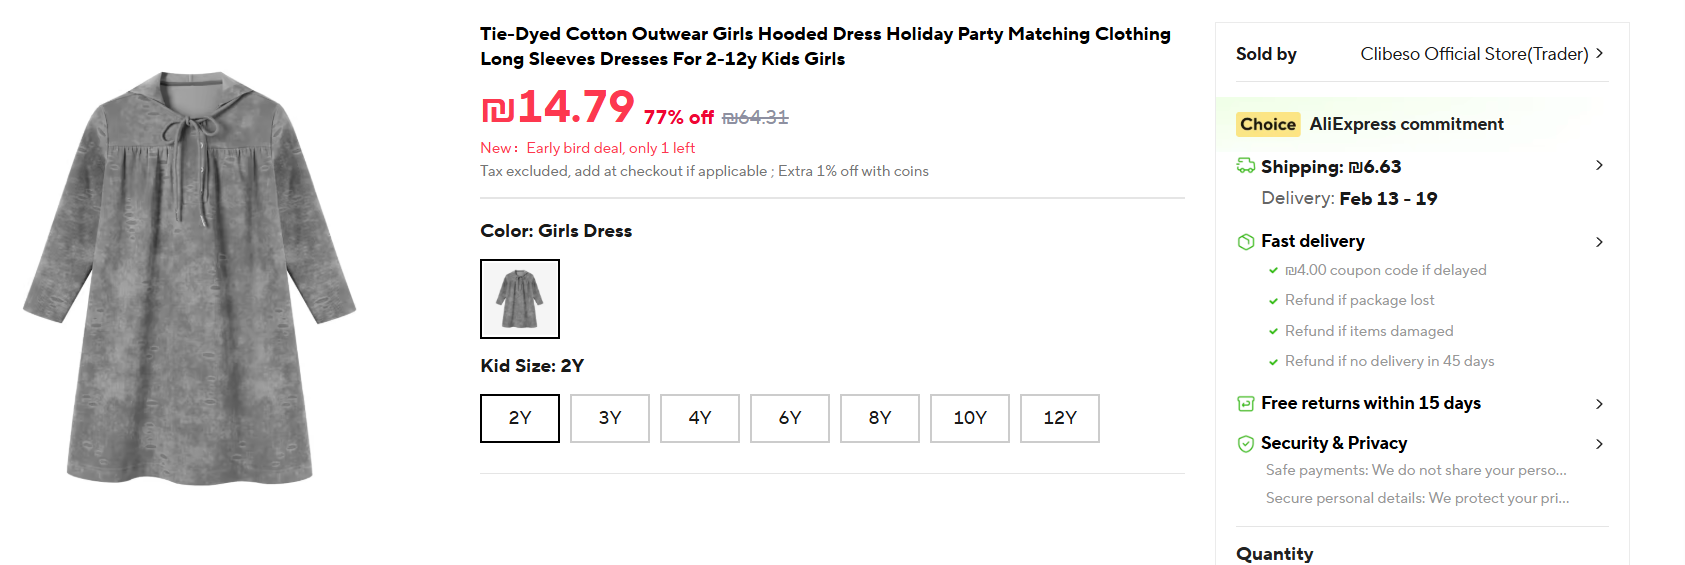The height and width of the screenshot is (565, 1685).
Task: Click the chevron next to store name
Action: pos(1599,53)
